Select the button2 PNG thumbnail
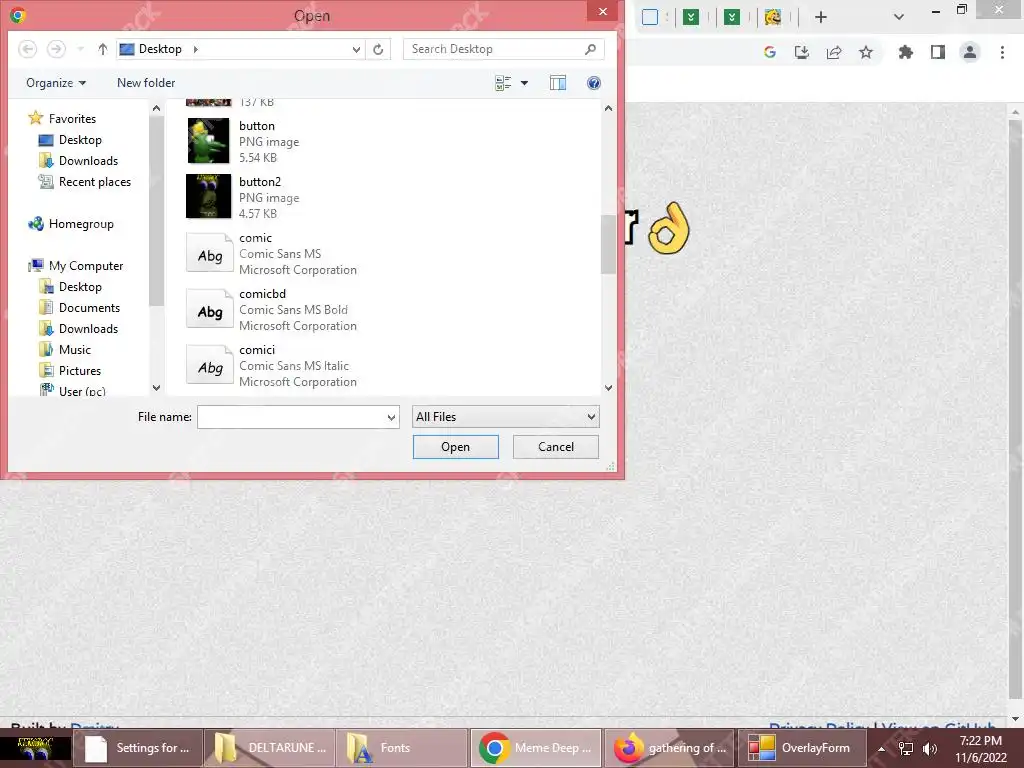The image size is (1024, 768). tap(208, 196)
